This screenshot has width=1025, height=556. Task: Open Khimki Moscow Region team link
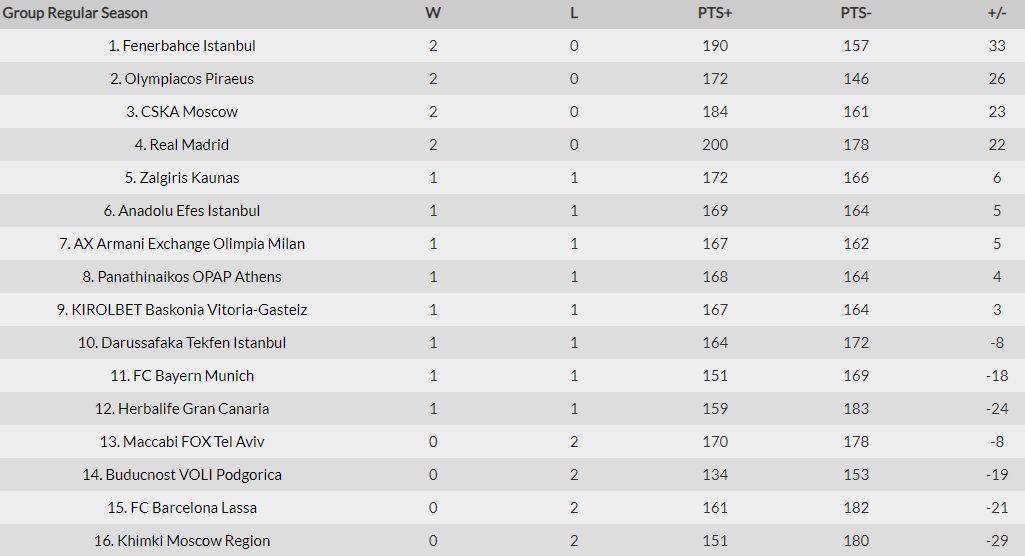tap(193, 541)
